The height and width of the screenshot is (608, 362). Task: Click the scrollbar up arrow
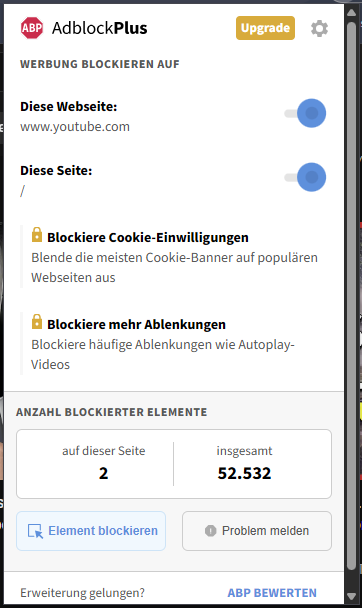tap(352, 13)
